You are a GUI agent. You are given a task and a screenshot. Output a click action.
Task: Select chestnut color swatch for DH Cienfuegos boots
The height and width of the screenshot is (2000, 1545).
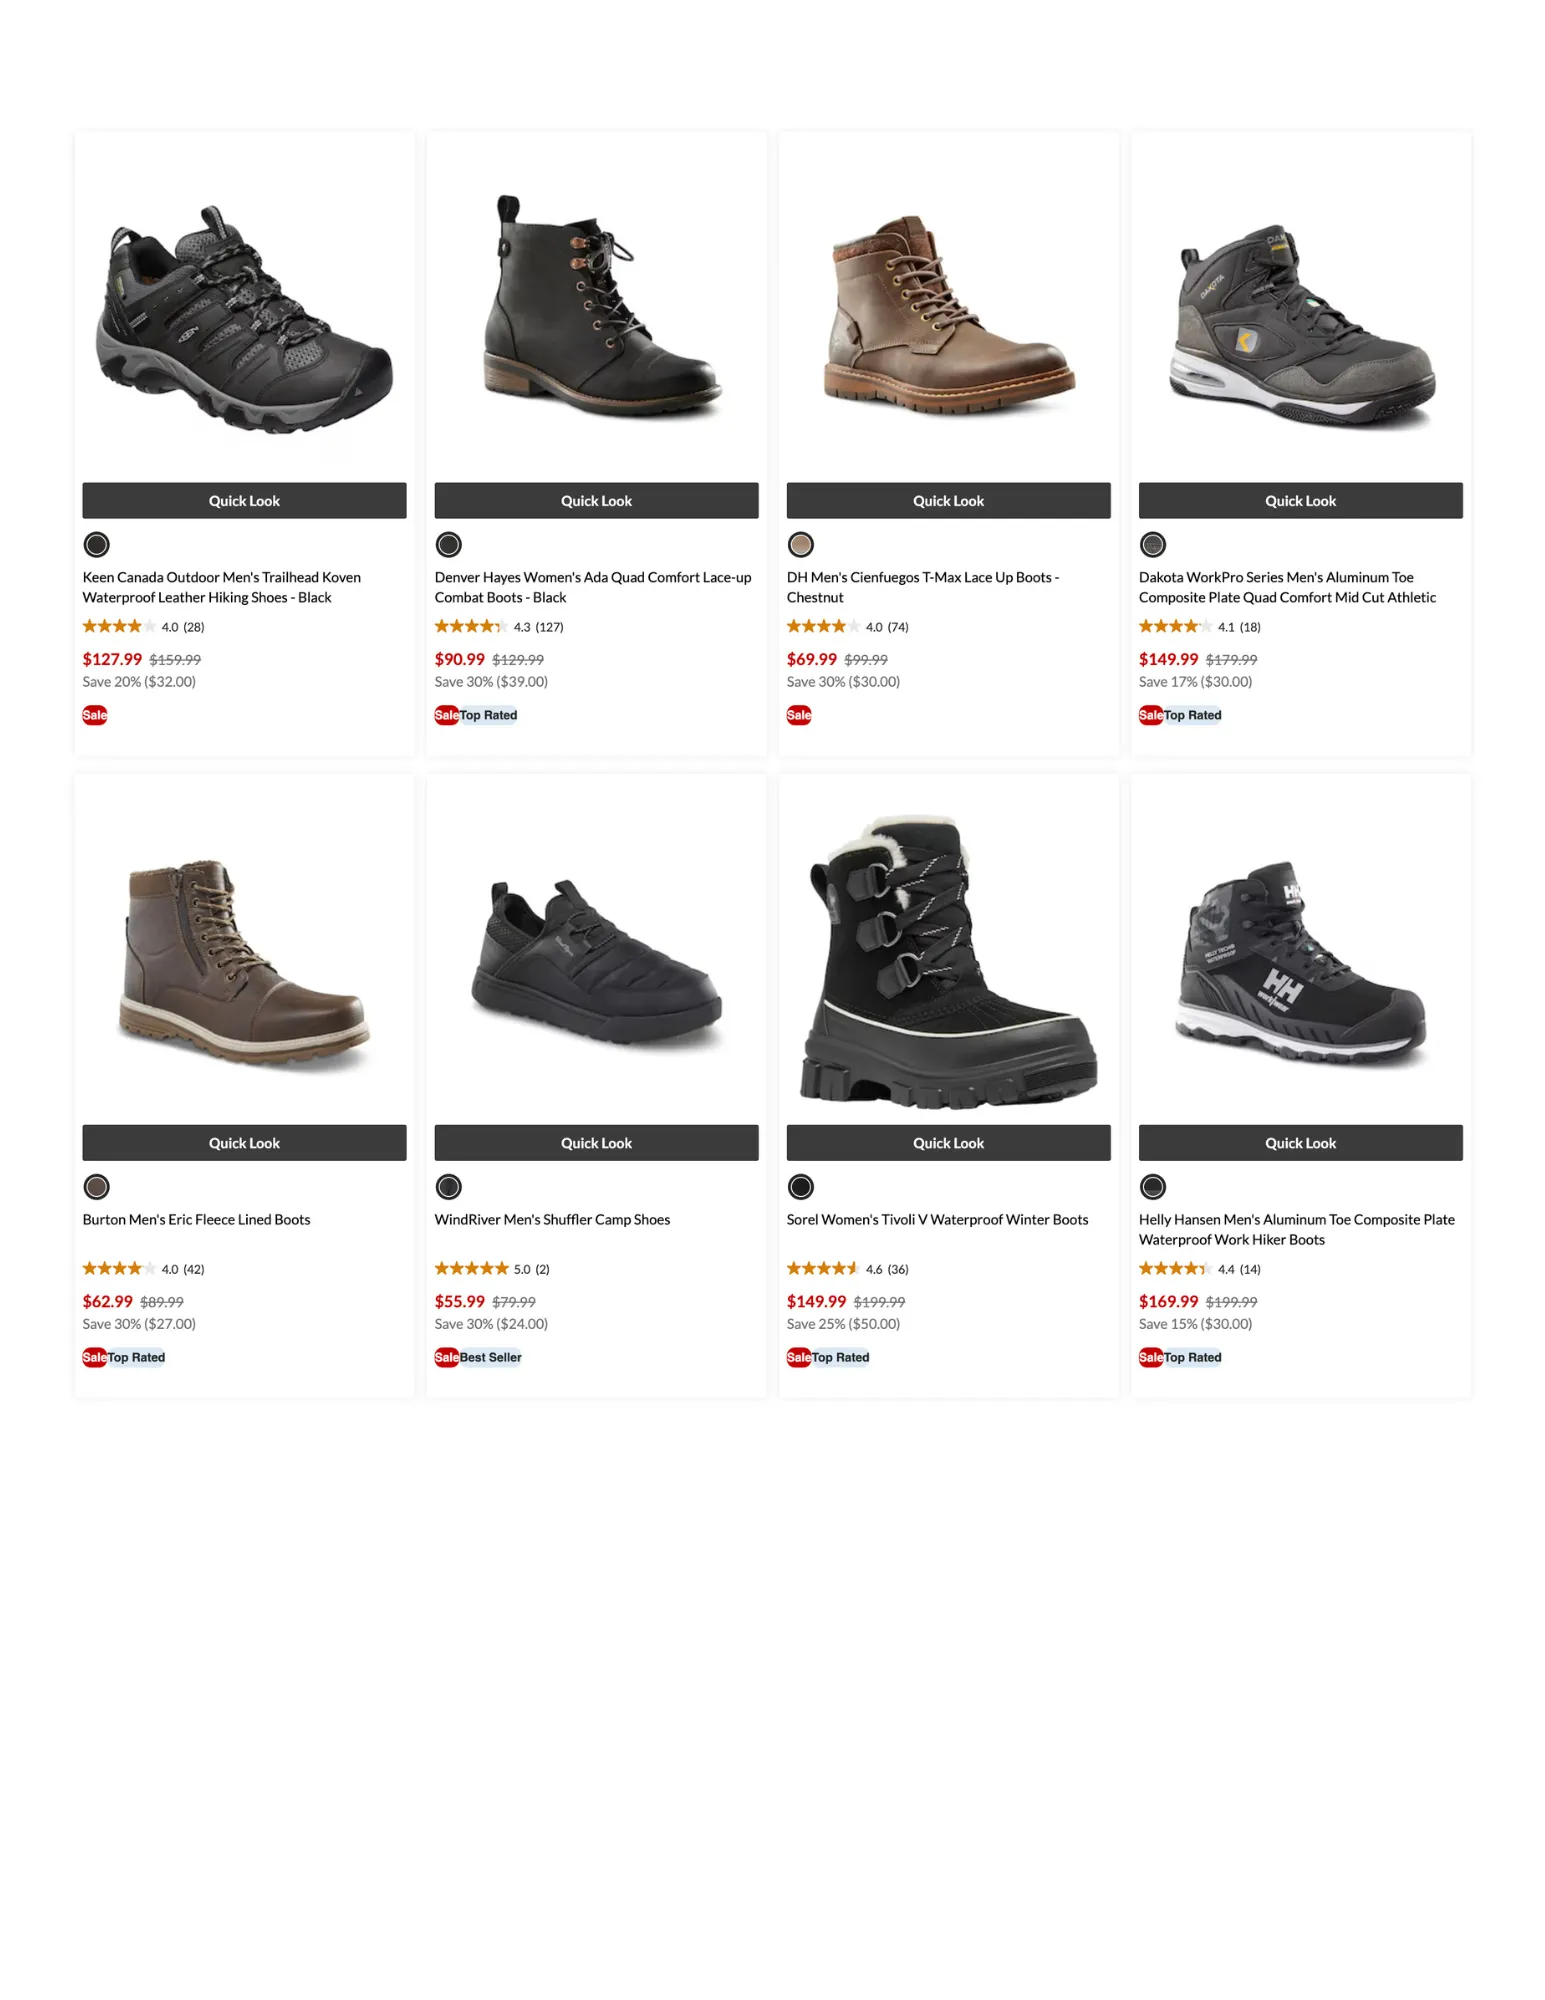pos(800,544)
